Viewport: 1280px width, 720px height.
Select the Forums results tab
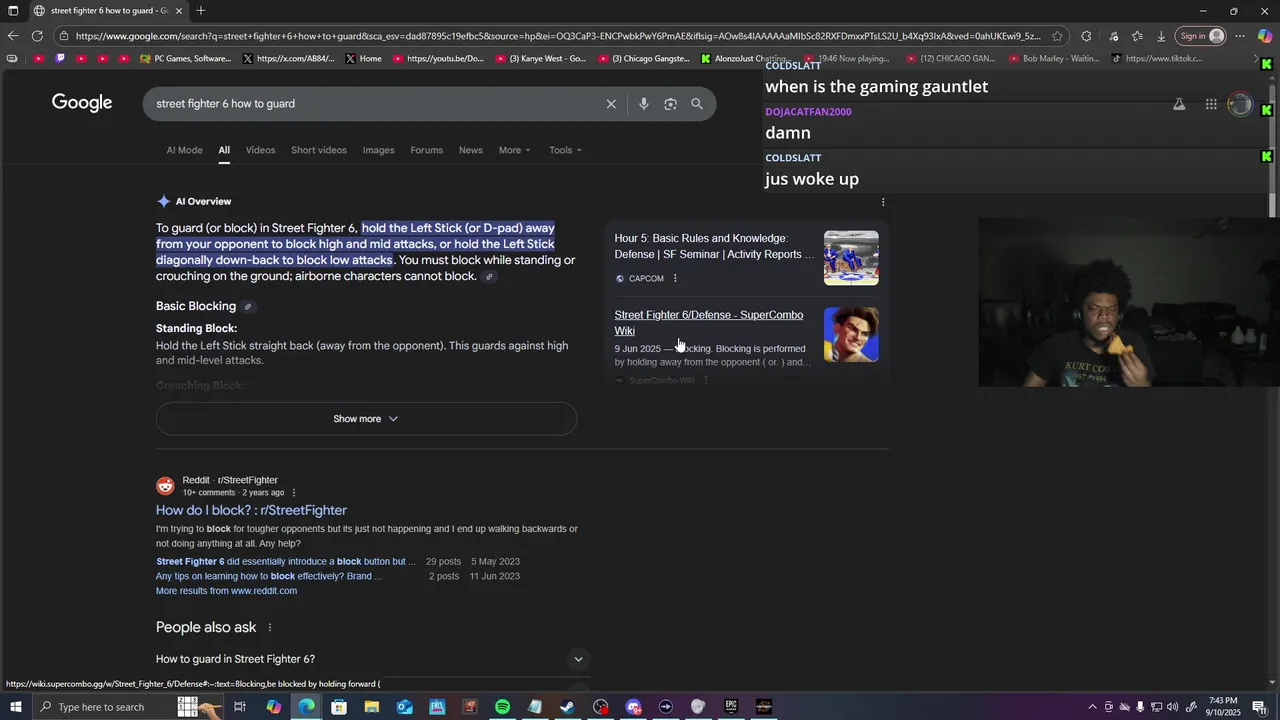pyautogui.click(x=426, y=150)
